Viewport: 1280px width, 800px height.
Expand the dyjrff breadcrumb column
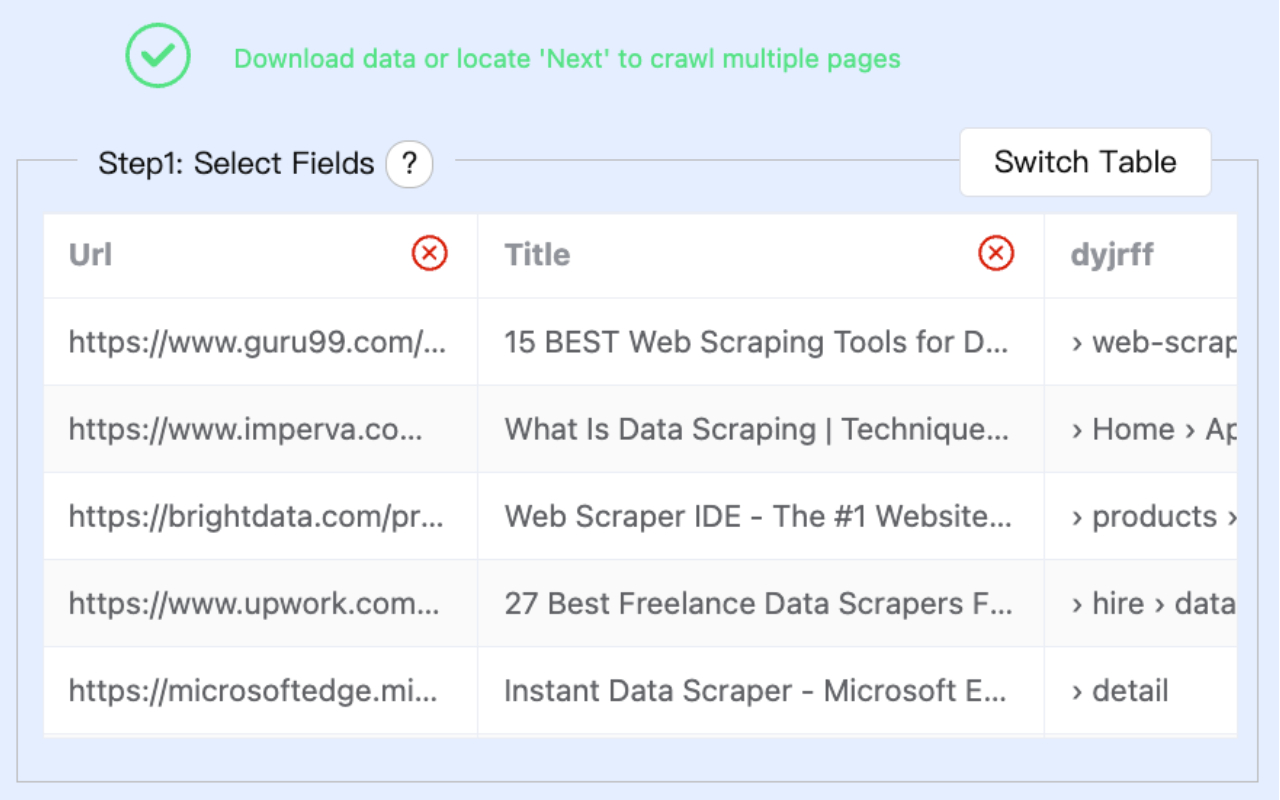1110,255
